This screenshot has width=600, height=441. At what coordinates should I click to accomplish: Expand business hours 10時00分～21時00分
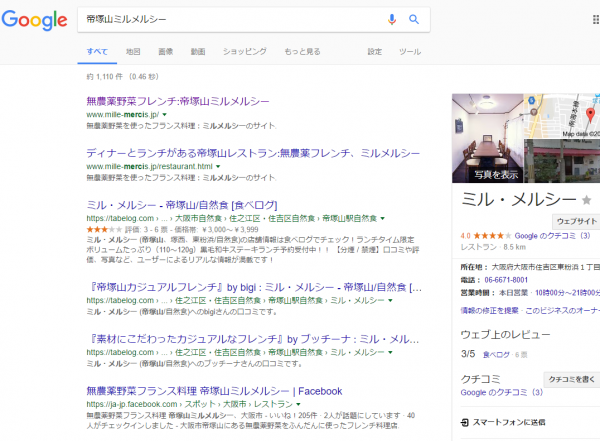[x=567, y=293]
